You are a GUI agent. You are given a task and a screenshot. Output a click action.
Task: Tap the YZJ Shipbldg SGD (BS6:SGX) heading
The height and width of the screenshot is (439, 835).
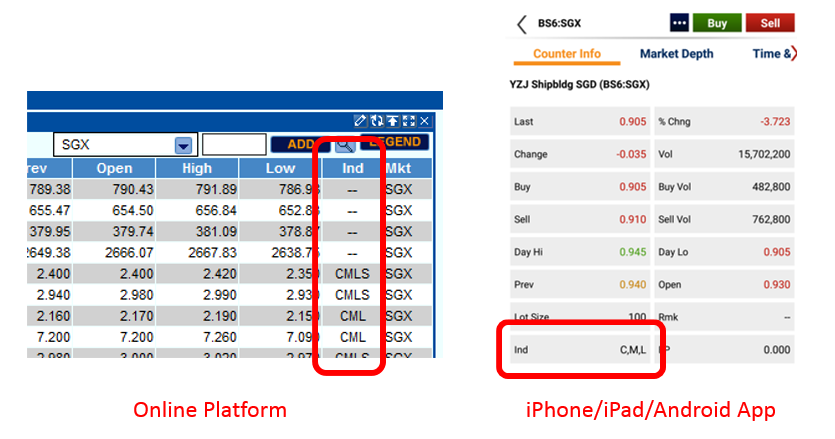click(579, 84)
